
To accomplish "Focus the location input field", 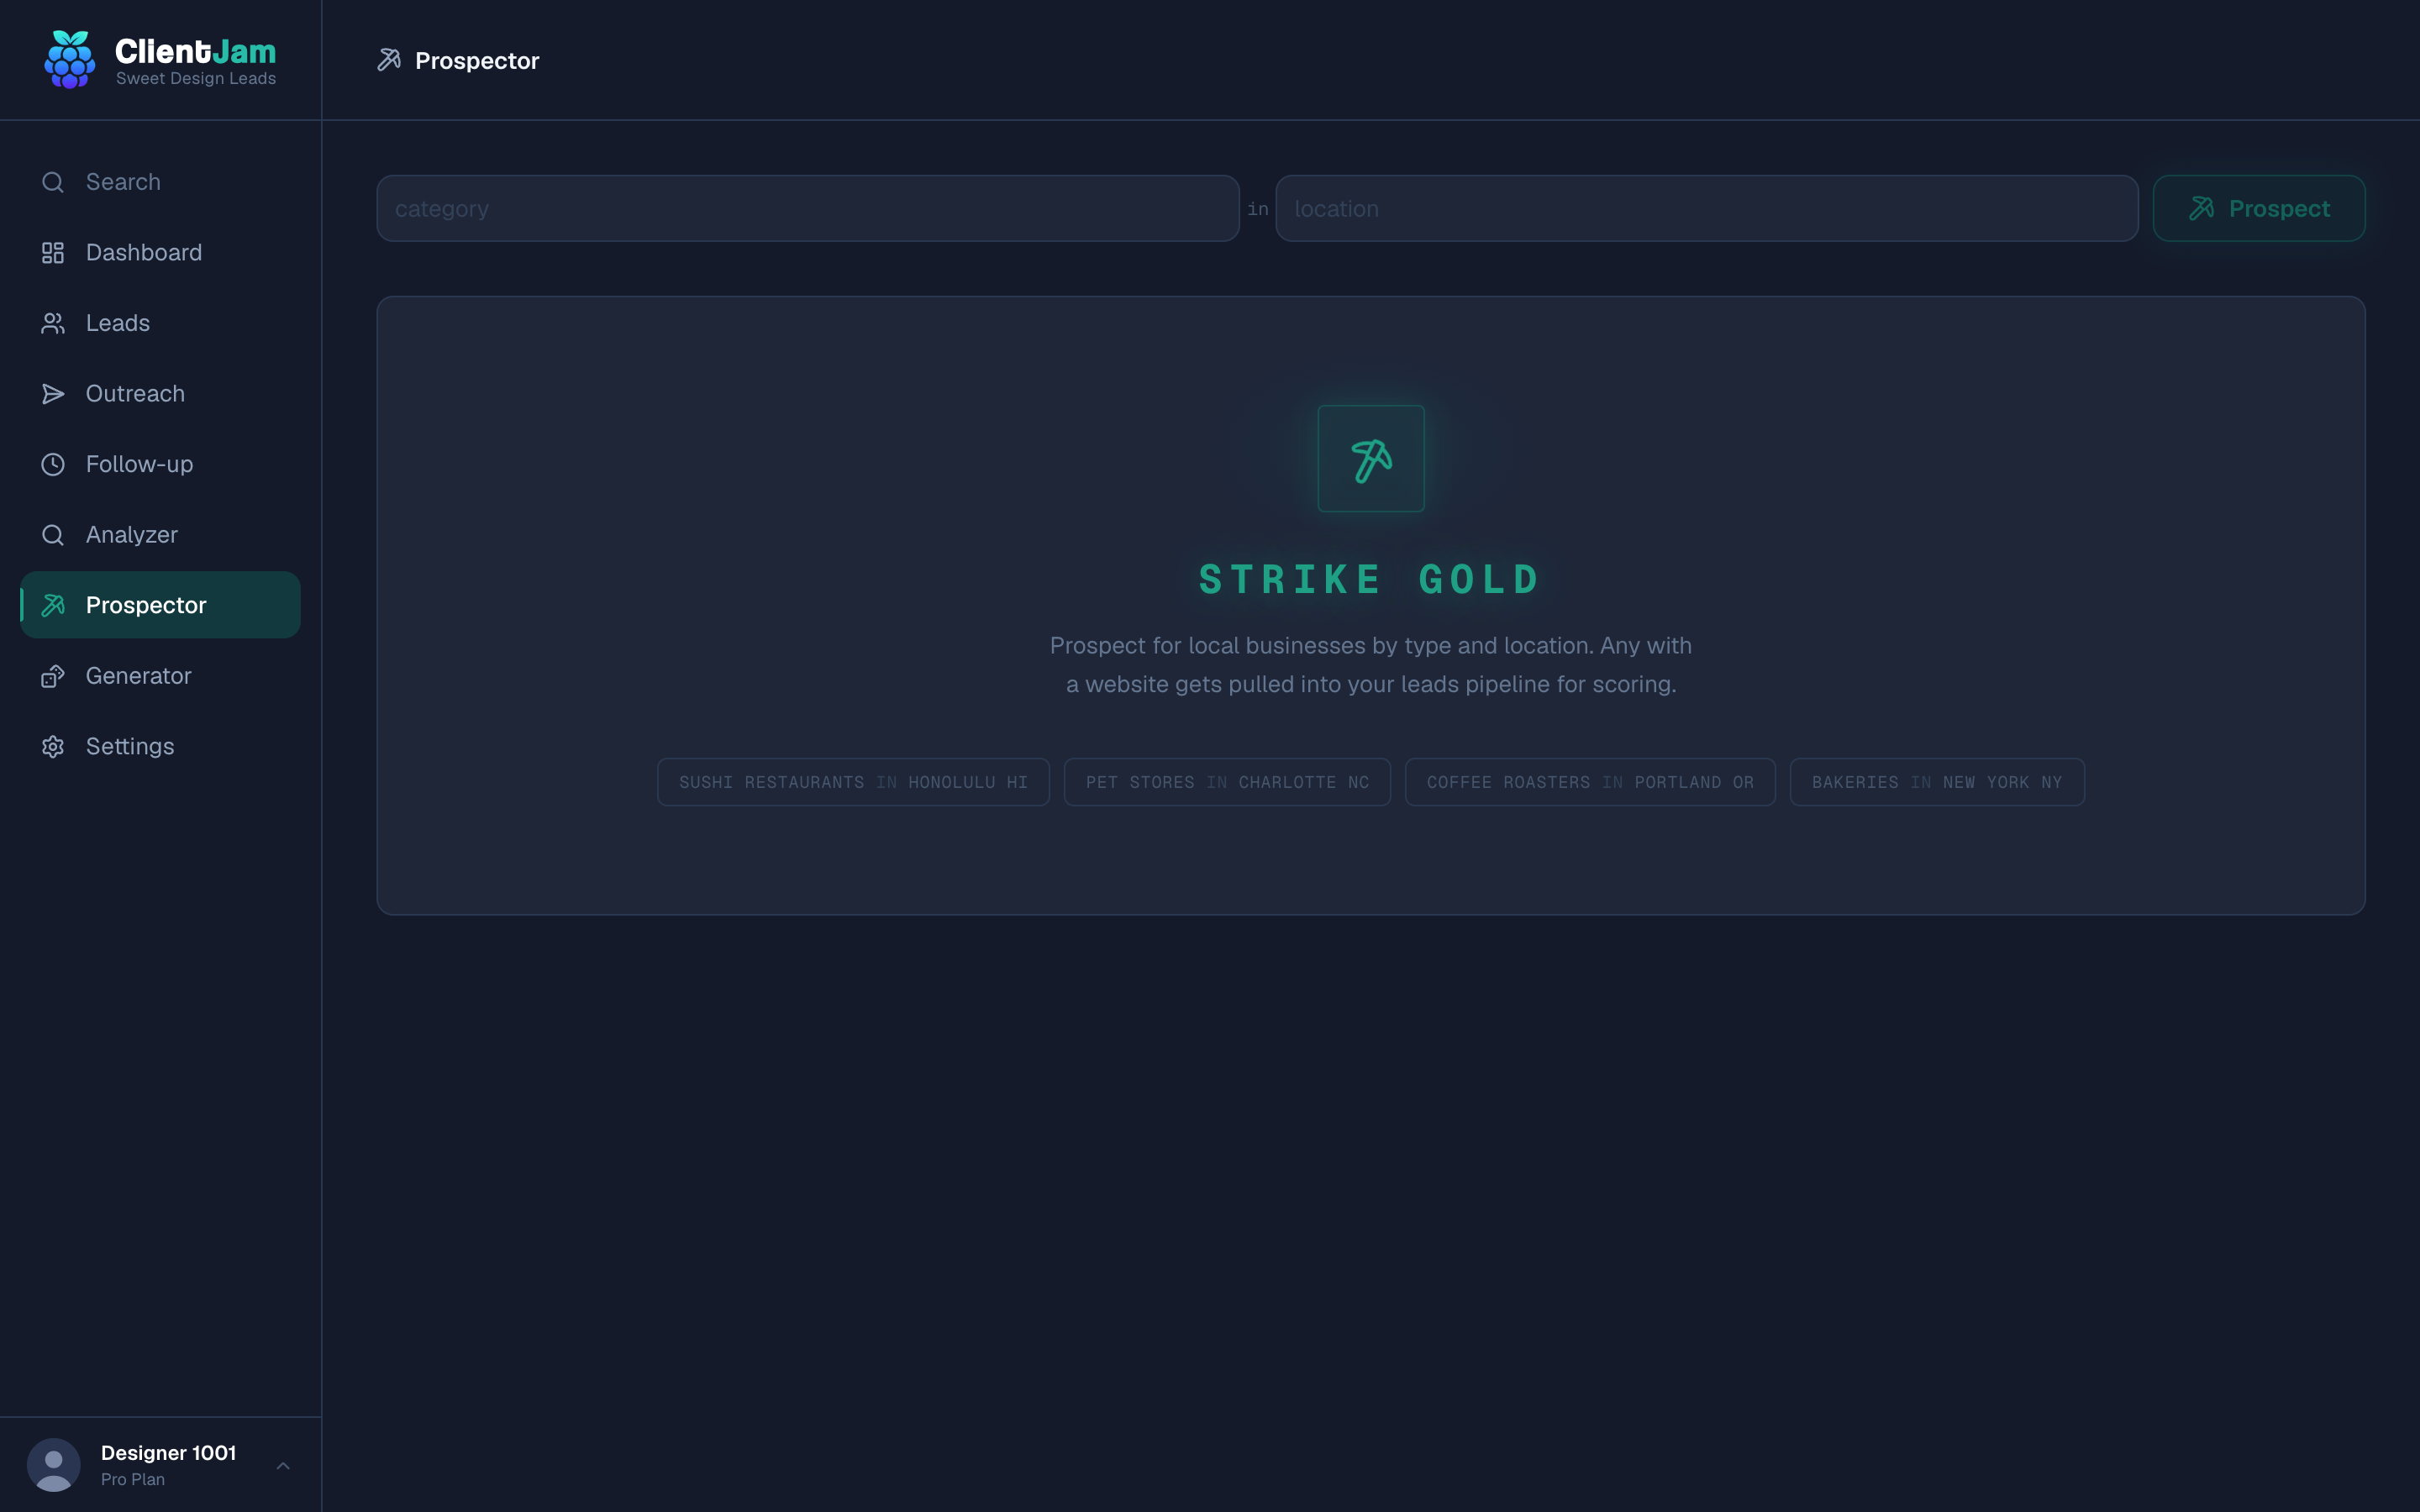I will [1707, 208].
